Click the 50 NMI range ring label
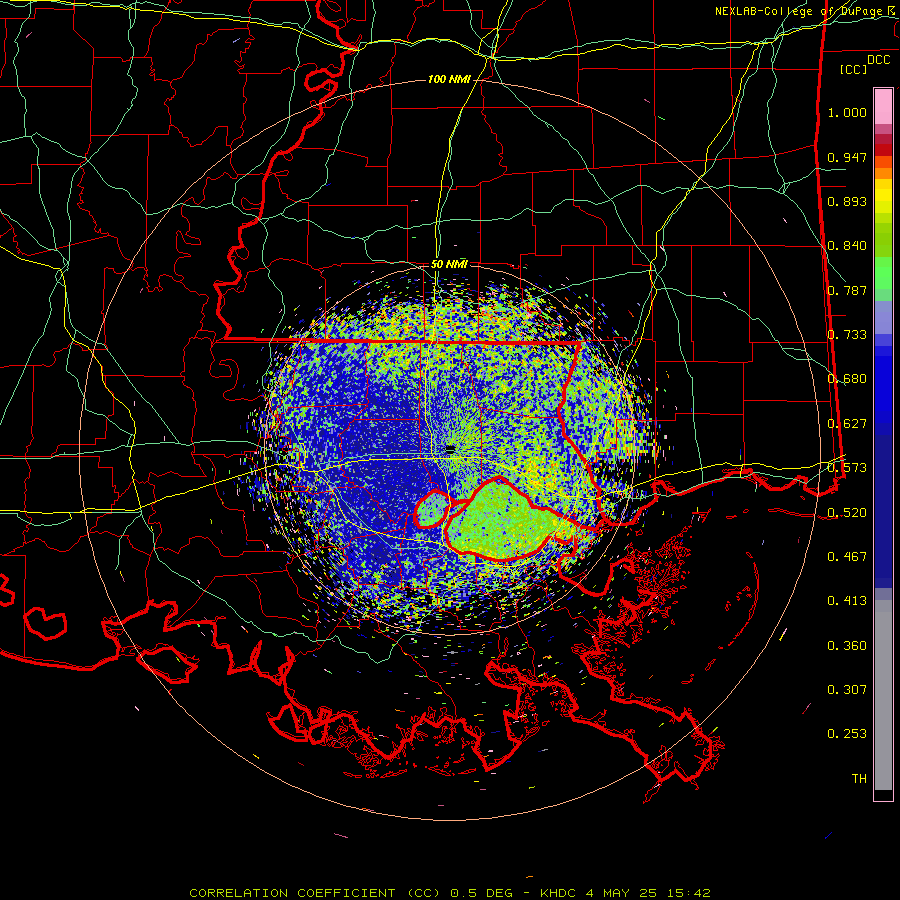 [x=449, y=264]
